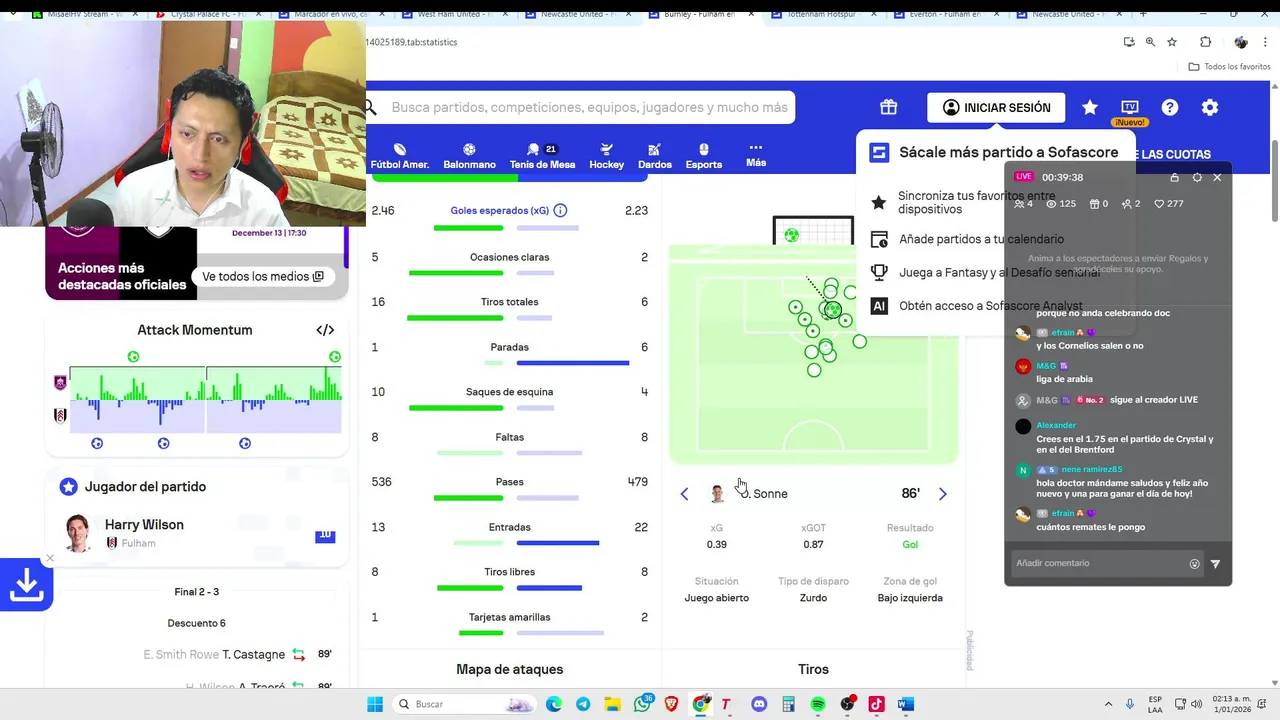Send the chat comment

1215,564
